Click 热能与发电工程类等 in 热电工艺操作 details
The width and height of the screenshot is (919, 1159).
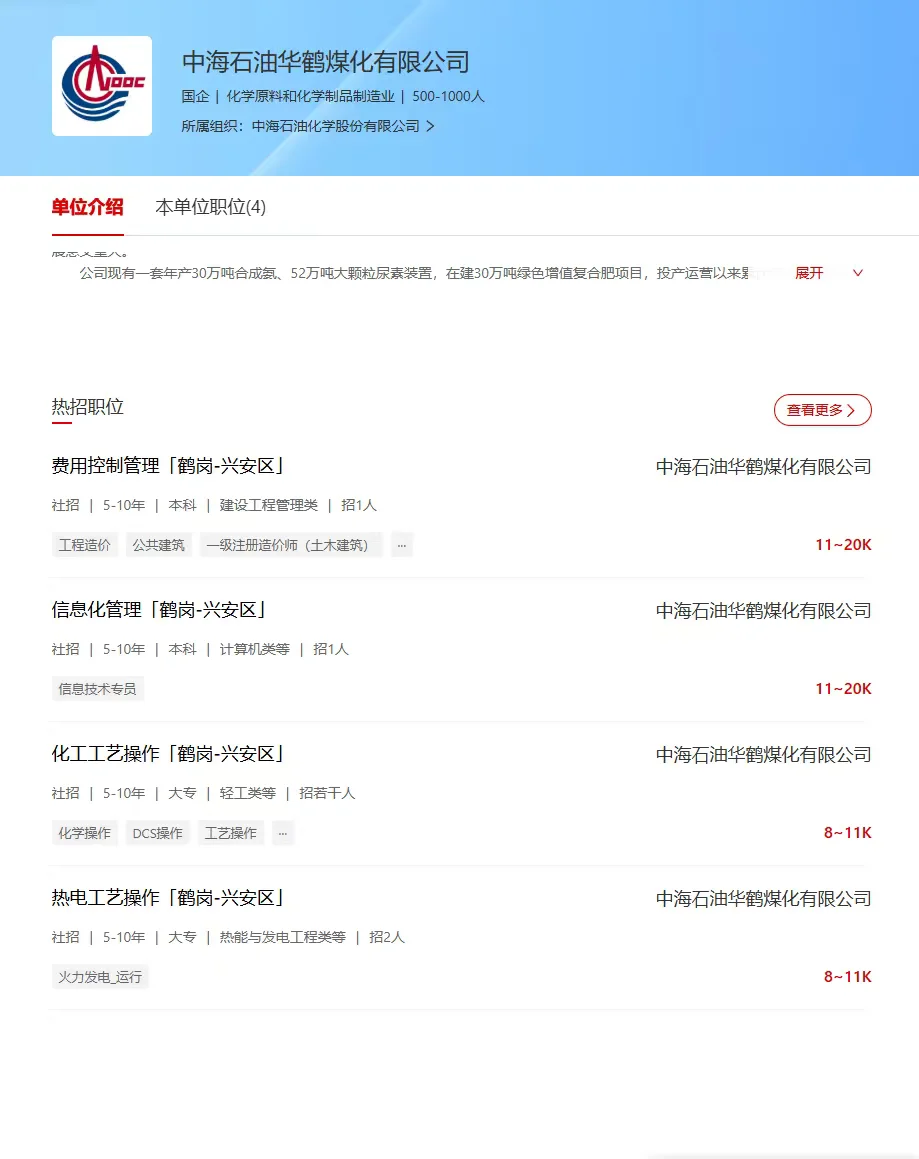click(x=282, y=937)
